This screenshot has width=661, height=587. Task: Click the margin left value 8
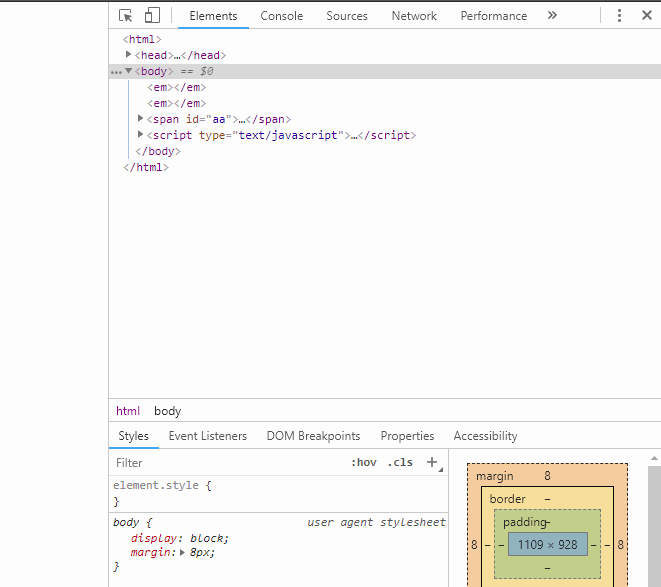(x=474, y=545)
